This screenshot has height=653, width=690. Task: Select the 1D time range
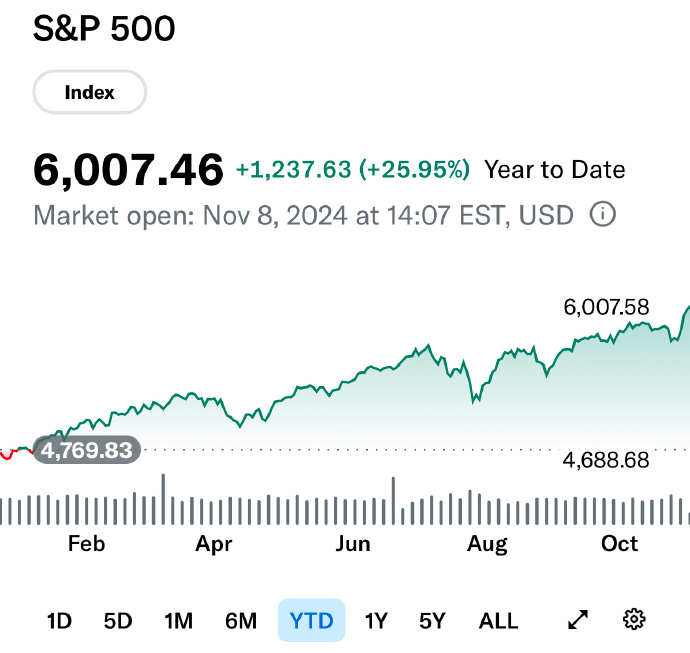tap(59, 621)
